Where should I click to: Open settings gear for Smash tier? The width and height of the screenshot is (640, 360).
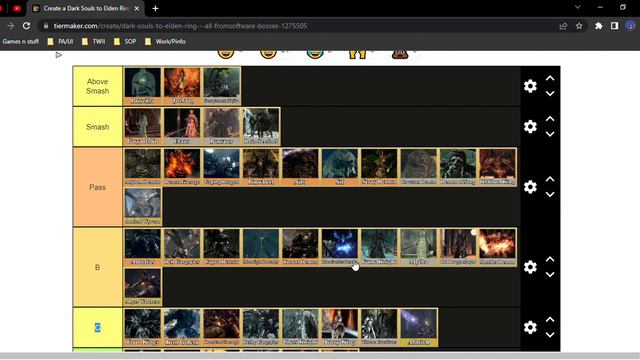[x=530, y=127]
